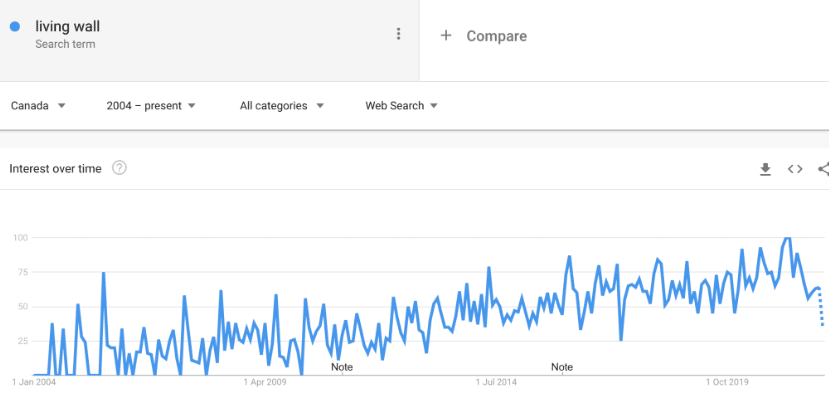Click the 1 Apr 2009 axis label
This screenshot has width=831, height=396.
265,382
